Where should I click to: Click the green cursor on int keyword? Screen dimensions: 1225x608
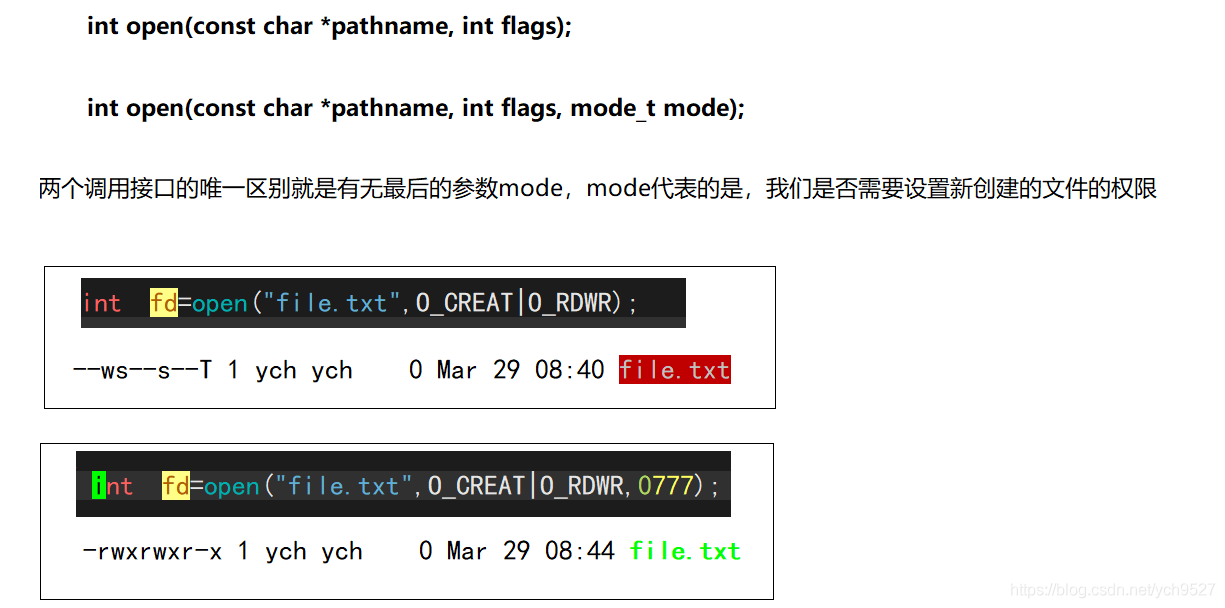99,486
